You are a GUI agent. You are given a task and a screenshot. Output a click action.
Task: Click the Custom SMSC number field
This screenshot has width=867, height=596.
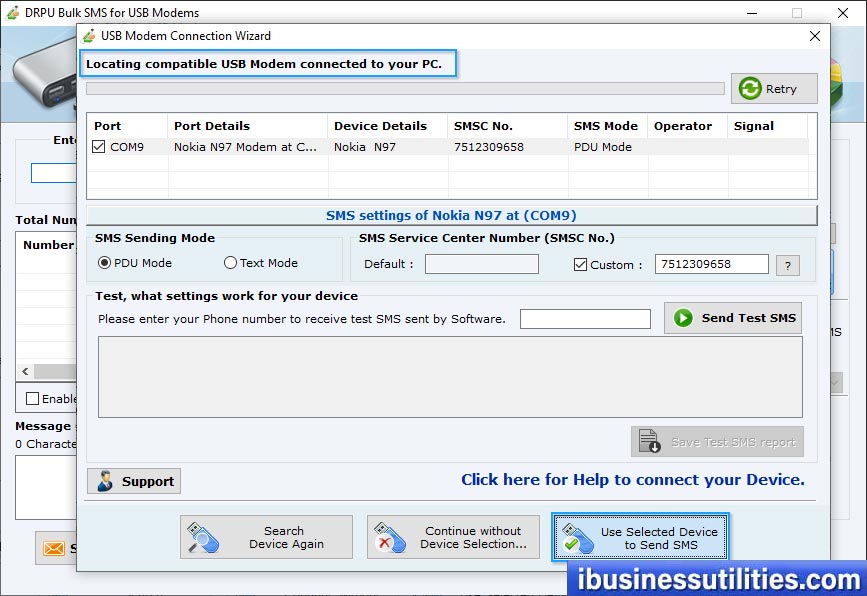(x=712, y=264)
